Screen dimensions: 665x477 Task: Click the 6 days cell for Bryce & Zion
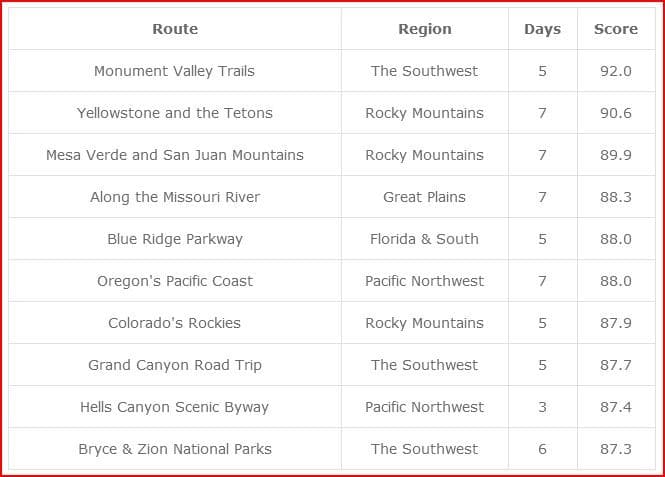[542, 449]
